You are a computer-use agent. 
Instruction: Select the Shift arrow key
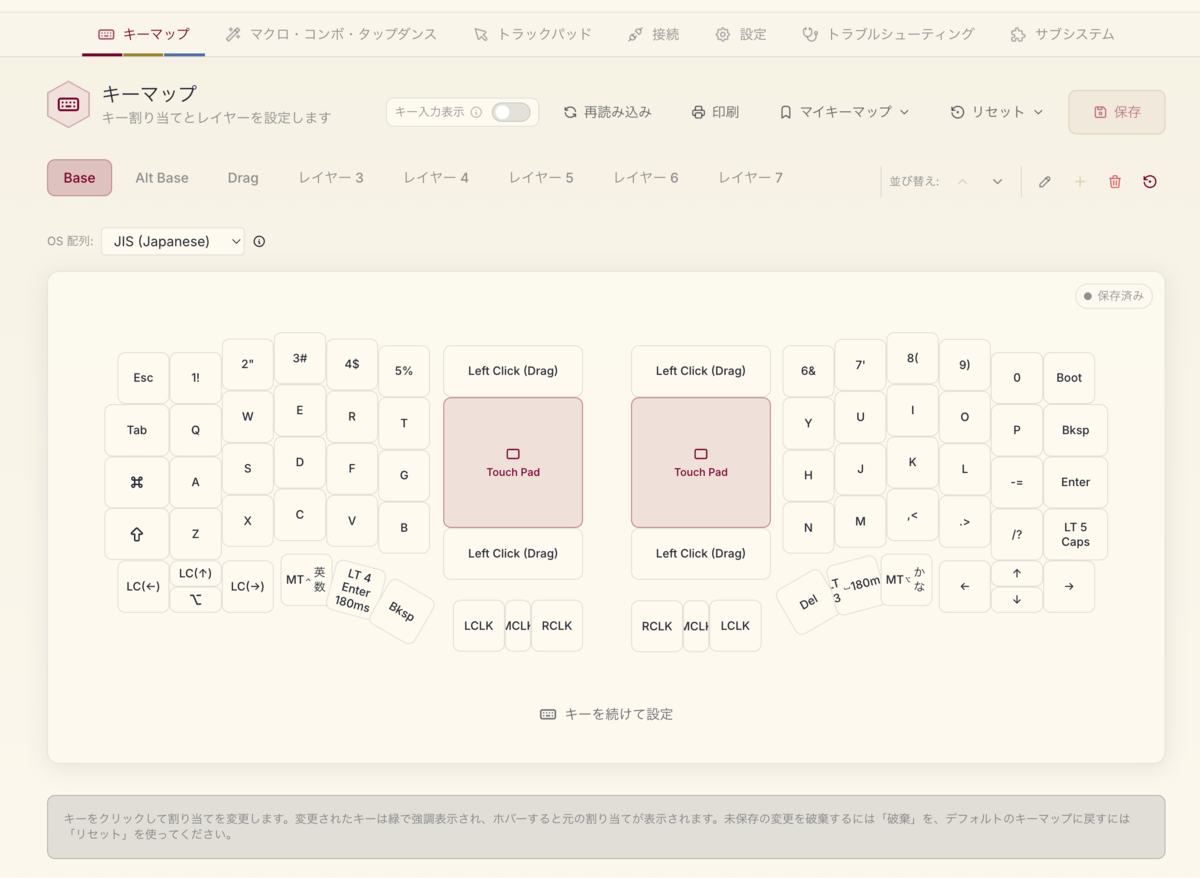(137, 534)
